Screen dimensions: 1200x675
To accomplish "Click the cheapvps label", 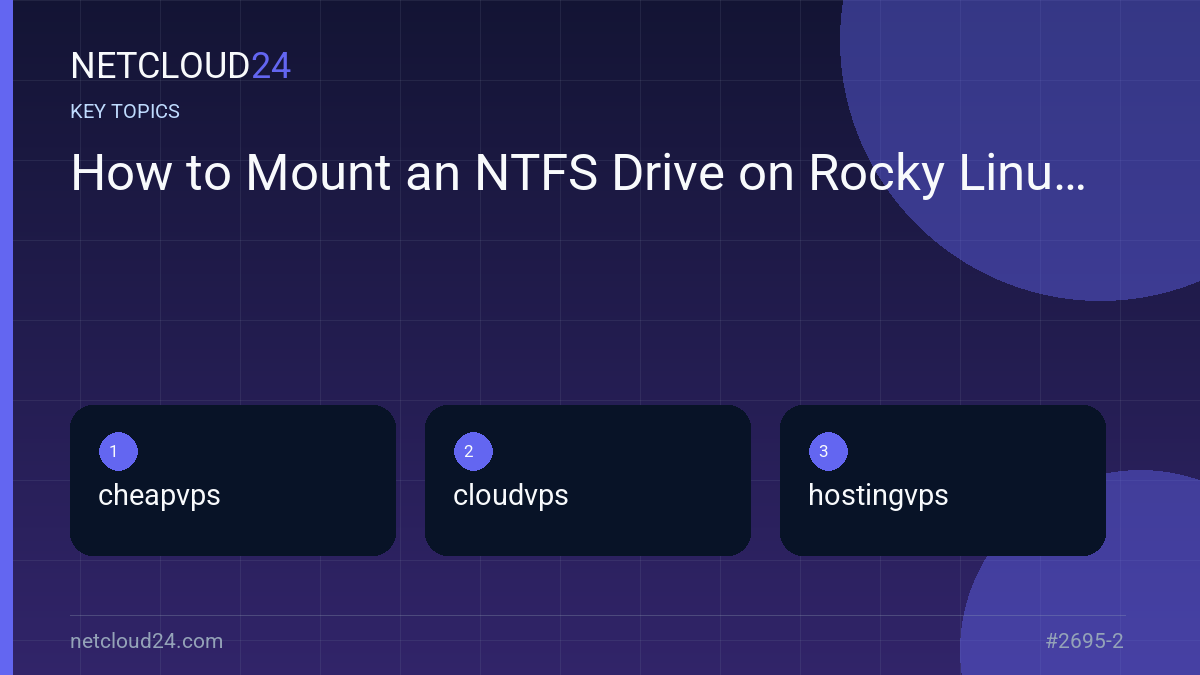I will [x=159, y=496].
